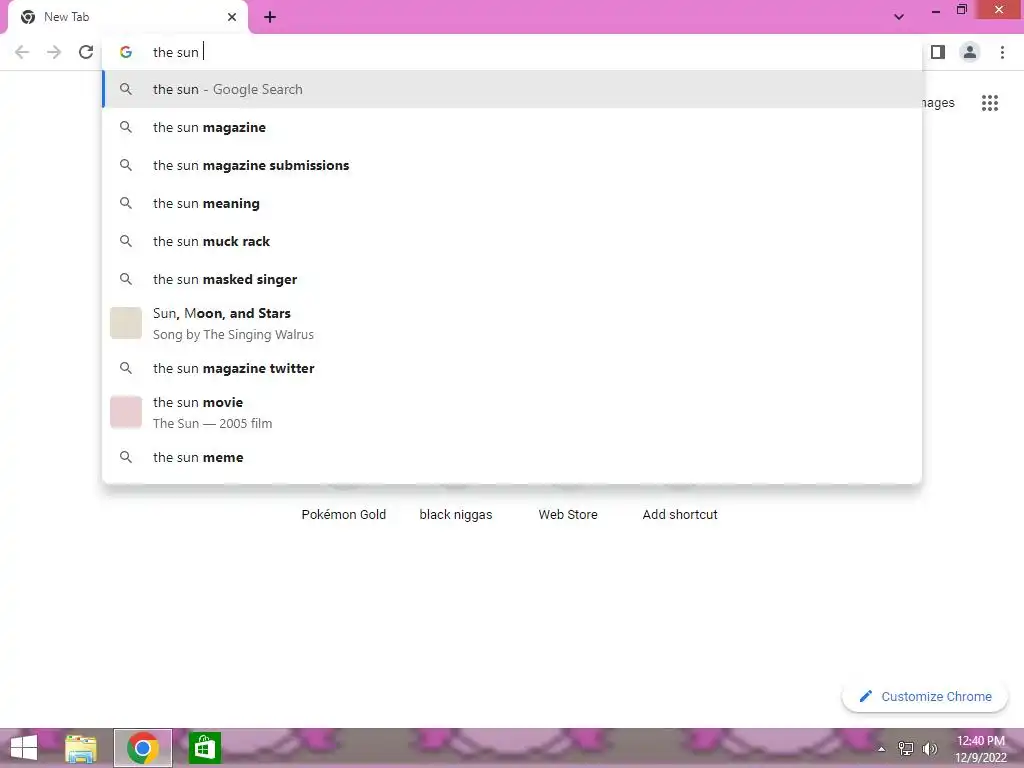Open the network tray icon

[x=906, y=748]
